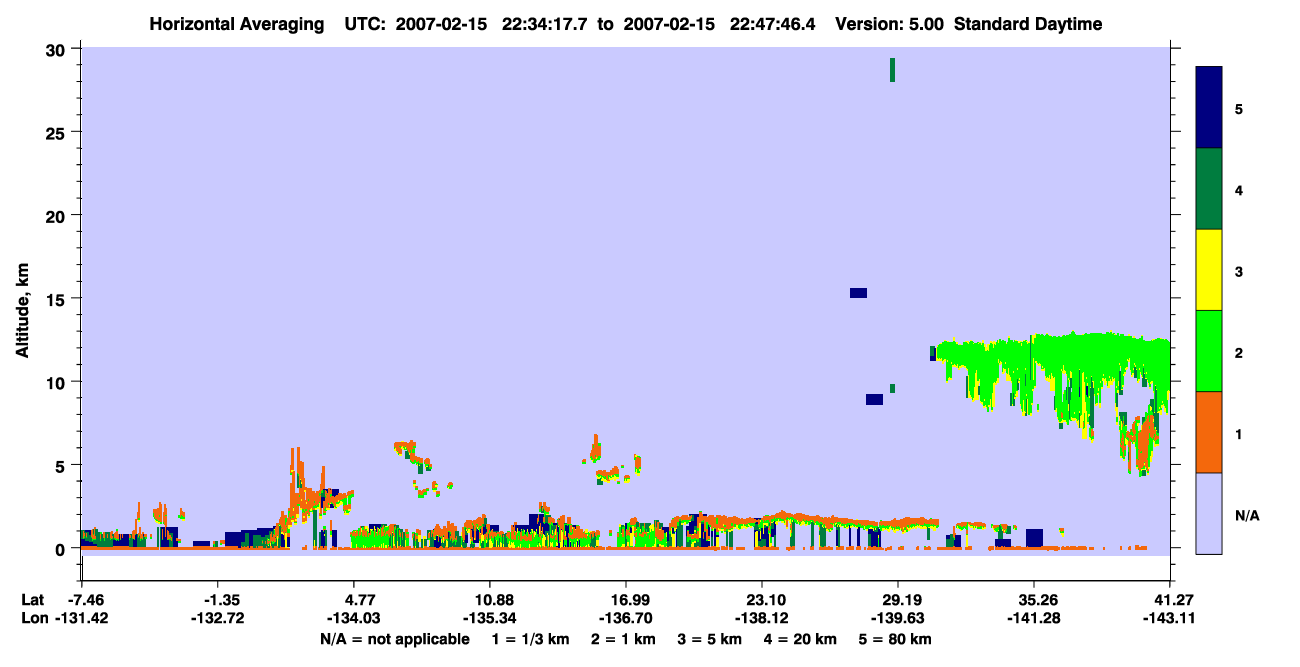Click the latitude value -1.35
Viewport: 1300px width, 667px height.
click(x=218, y=600)
